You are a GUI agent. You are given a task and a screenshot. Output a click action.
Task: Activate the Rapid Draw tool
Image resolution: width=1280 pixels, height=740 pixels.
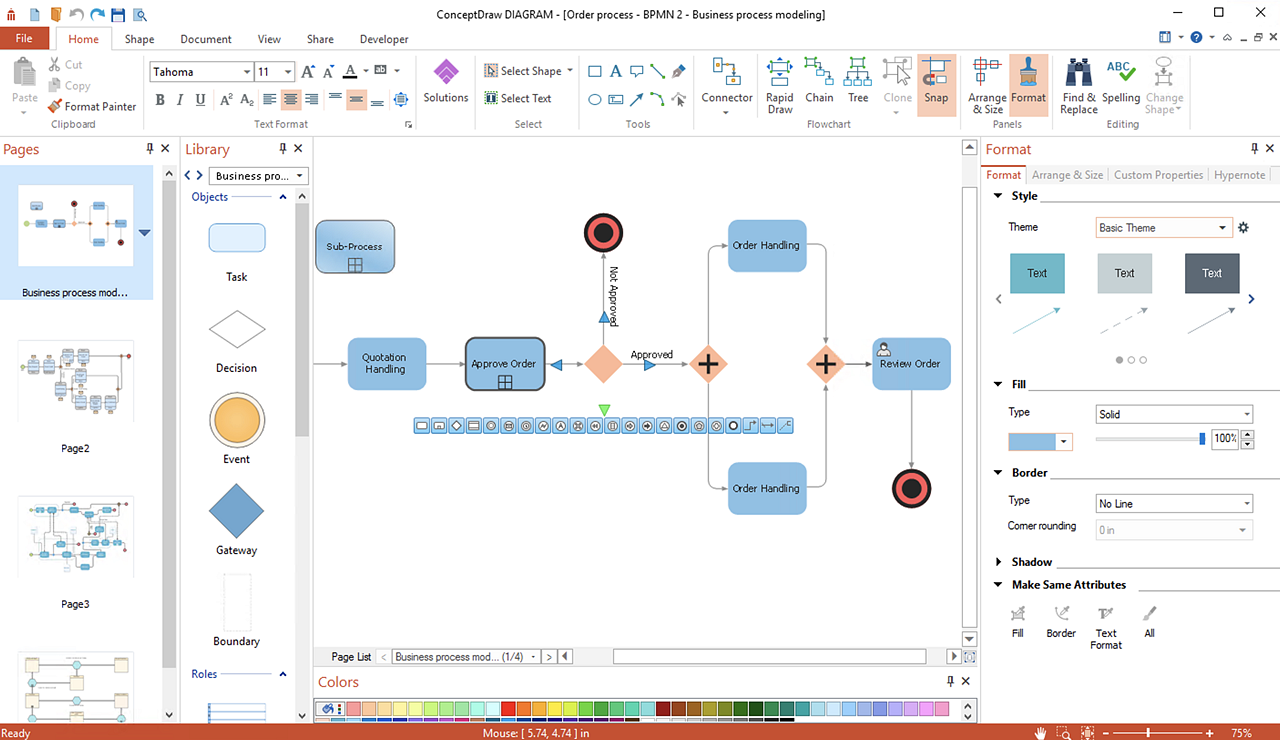780,84
